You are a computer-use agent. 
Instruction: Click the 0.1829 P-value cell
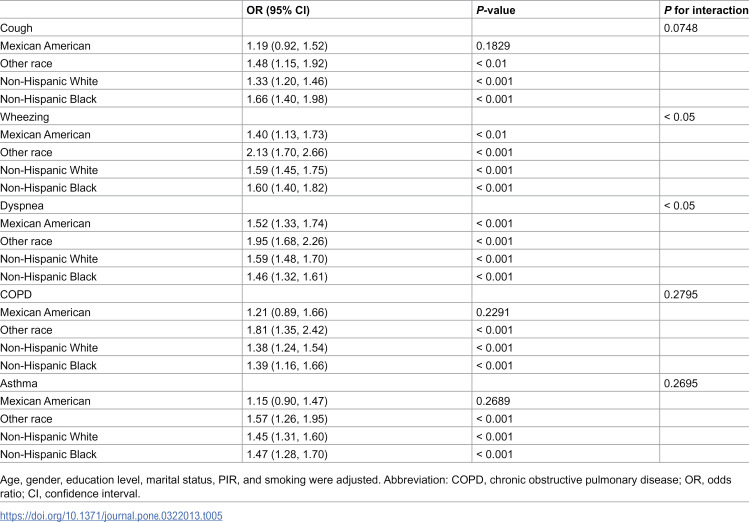[x=493, y=46]
